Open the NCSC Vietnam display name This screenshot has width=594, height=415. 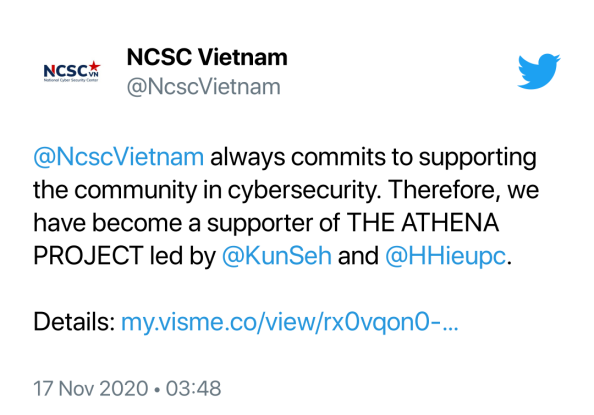(207, 57)
